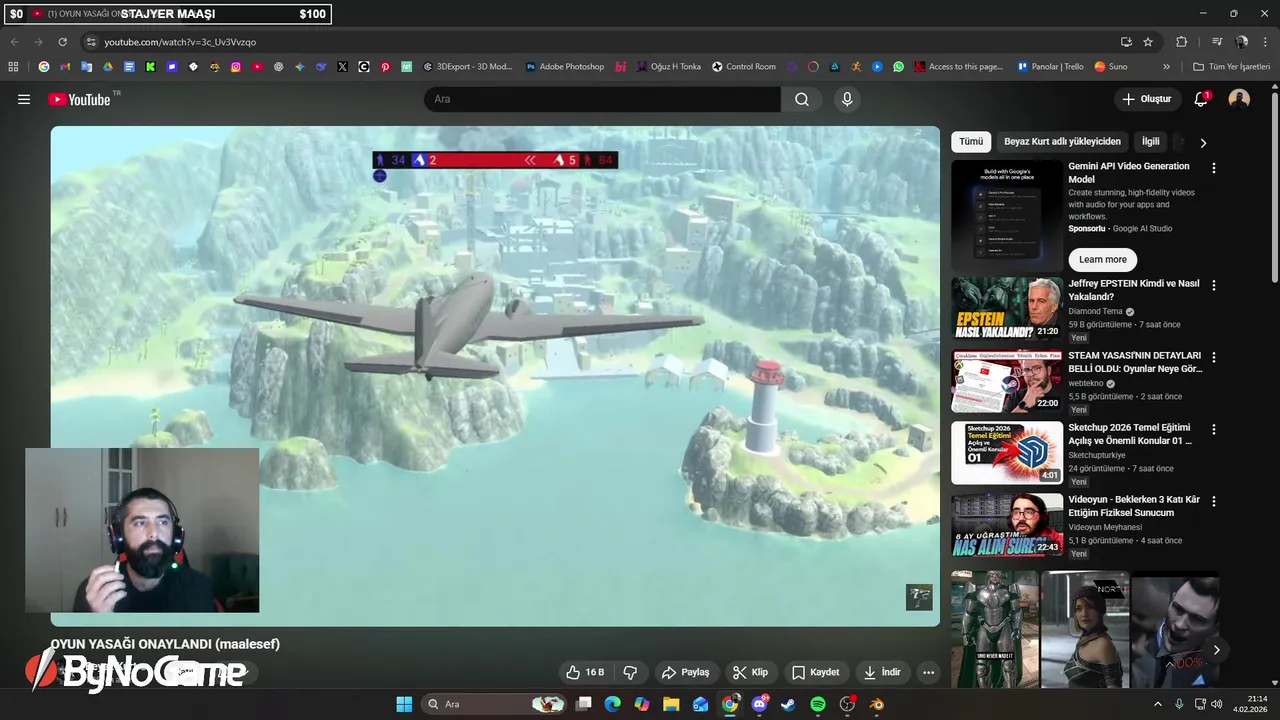
Task: Open options menu for Sketchup 2026 video
Action: click(x=1214, y=429)
